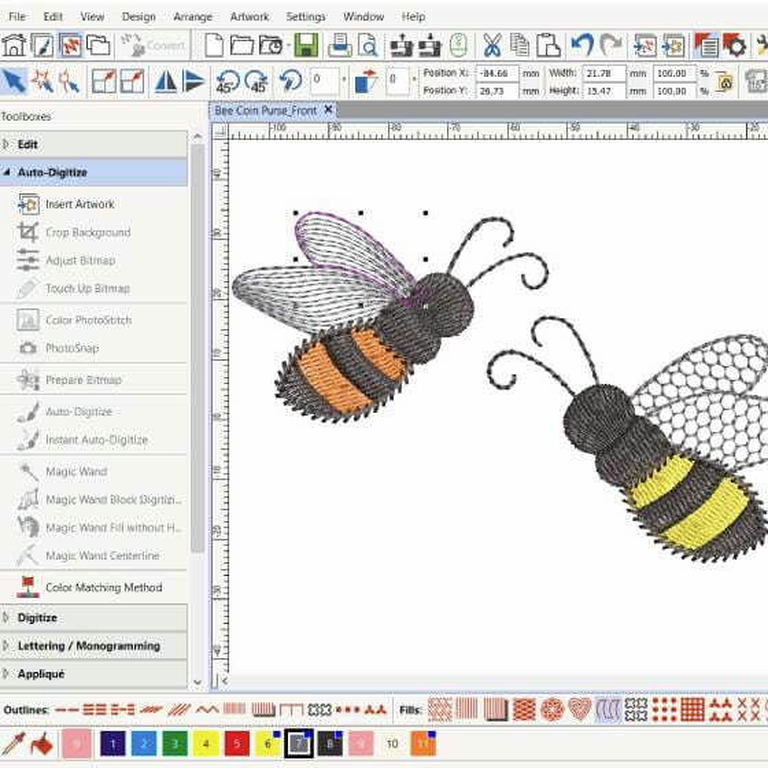The height and width of the screenshot is (768, 768).
Task: Click the Cut scissors icon
Action: click(491, 45)
